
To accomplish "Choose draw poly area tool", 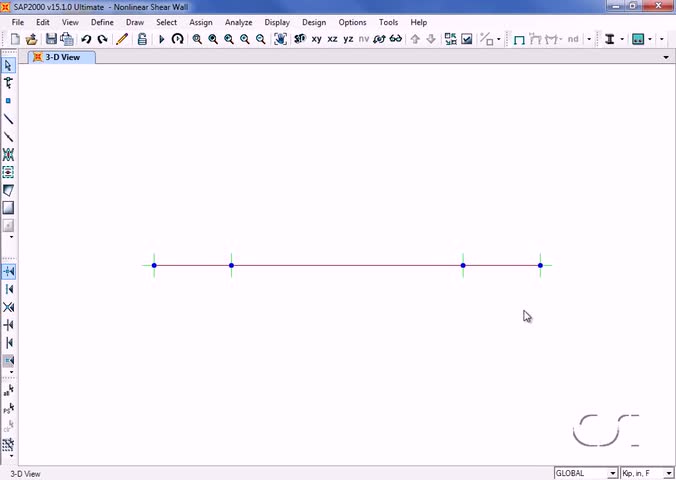I will click(x=8, y=190).
